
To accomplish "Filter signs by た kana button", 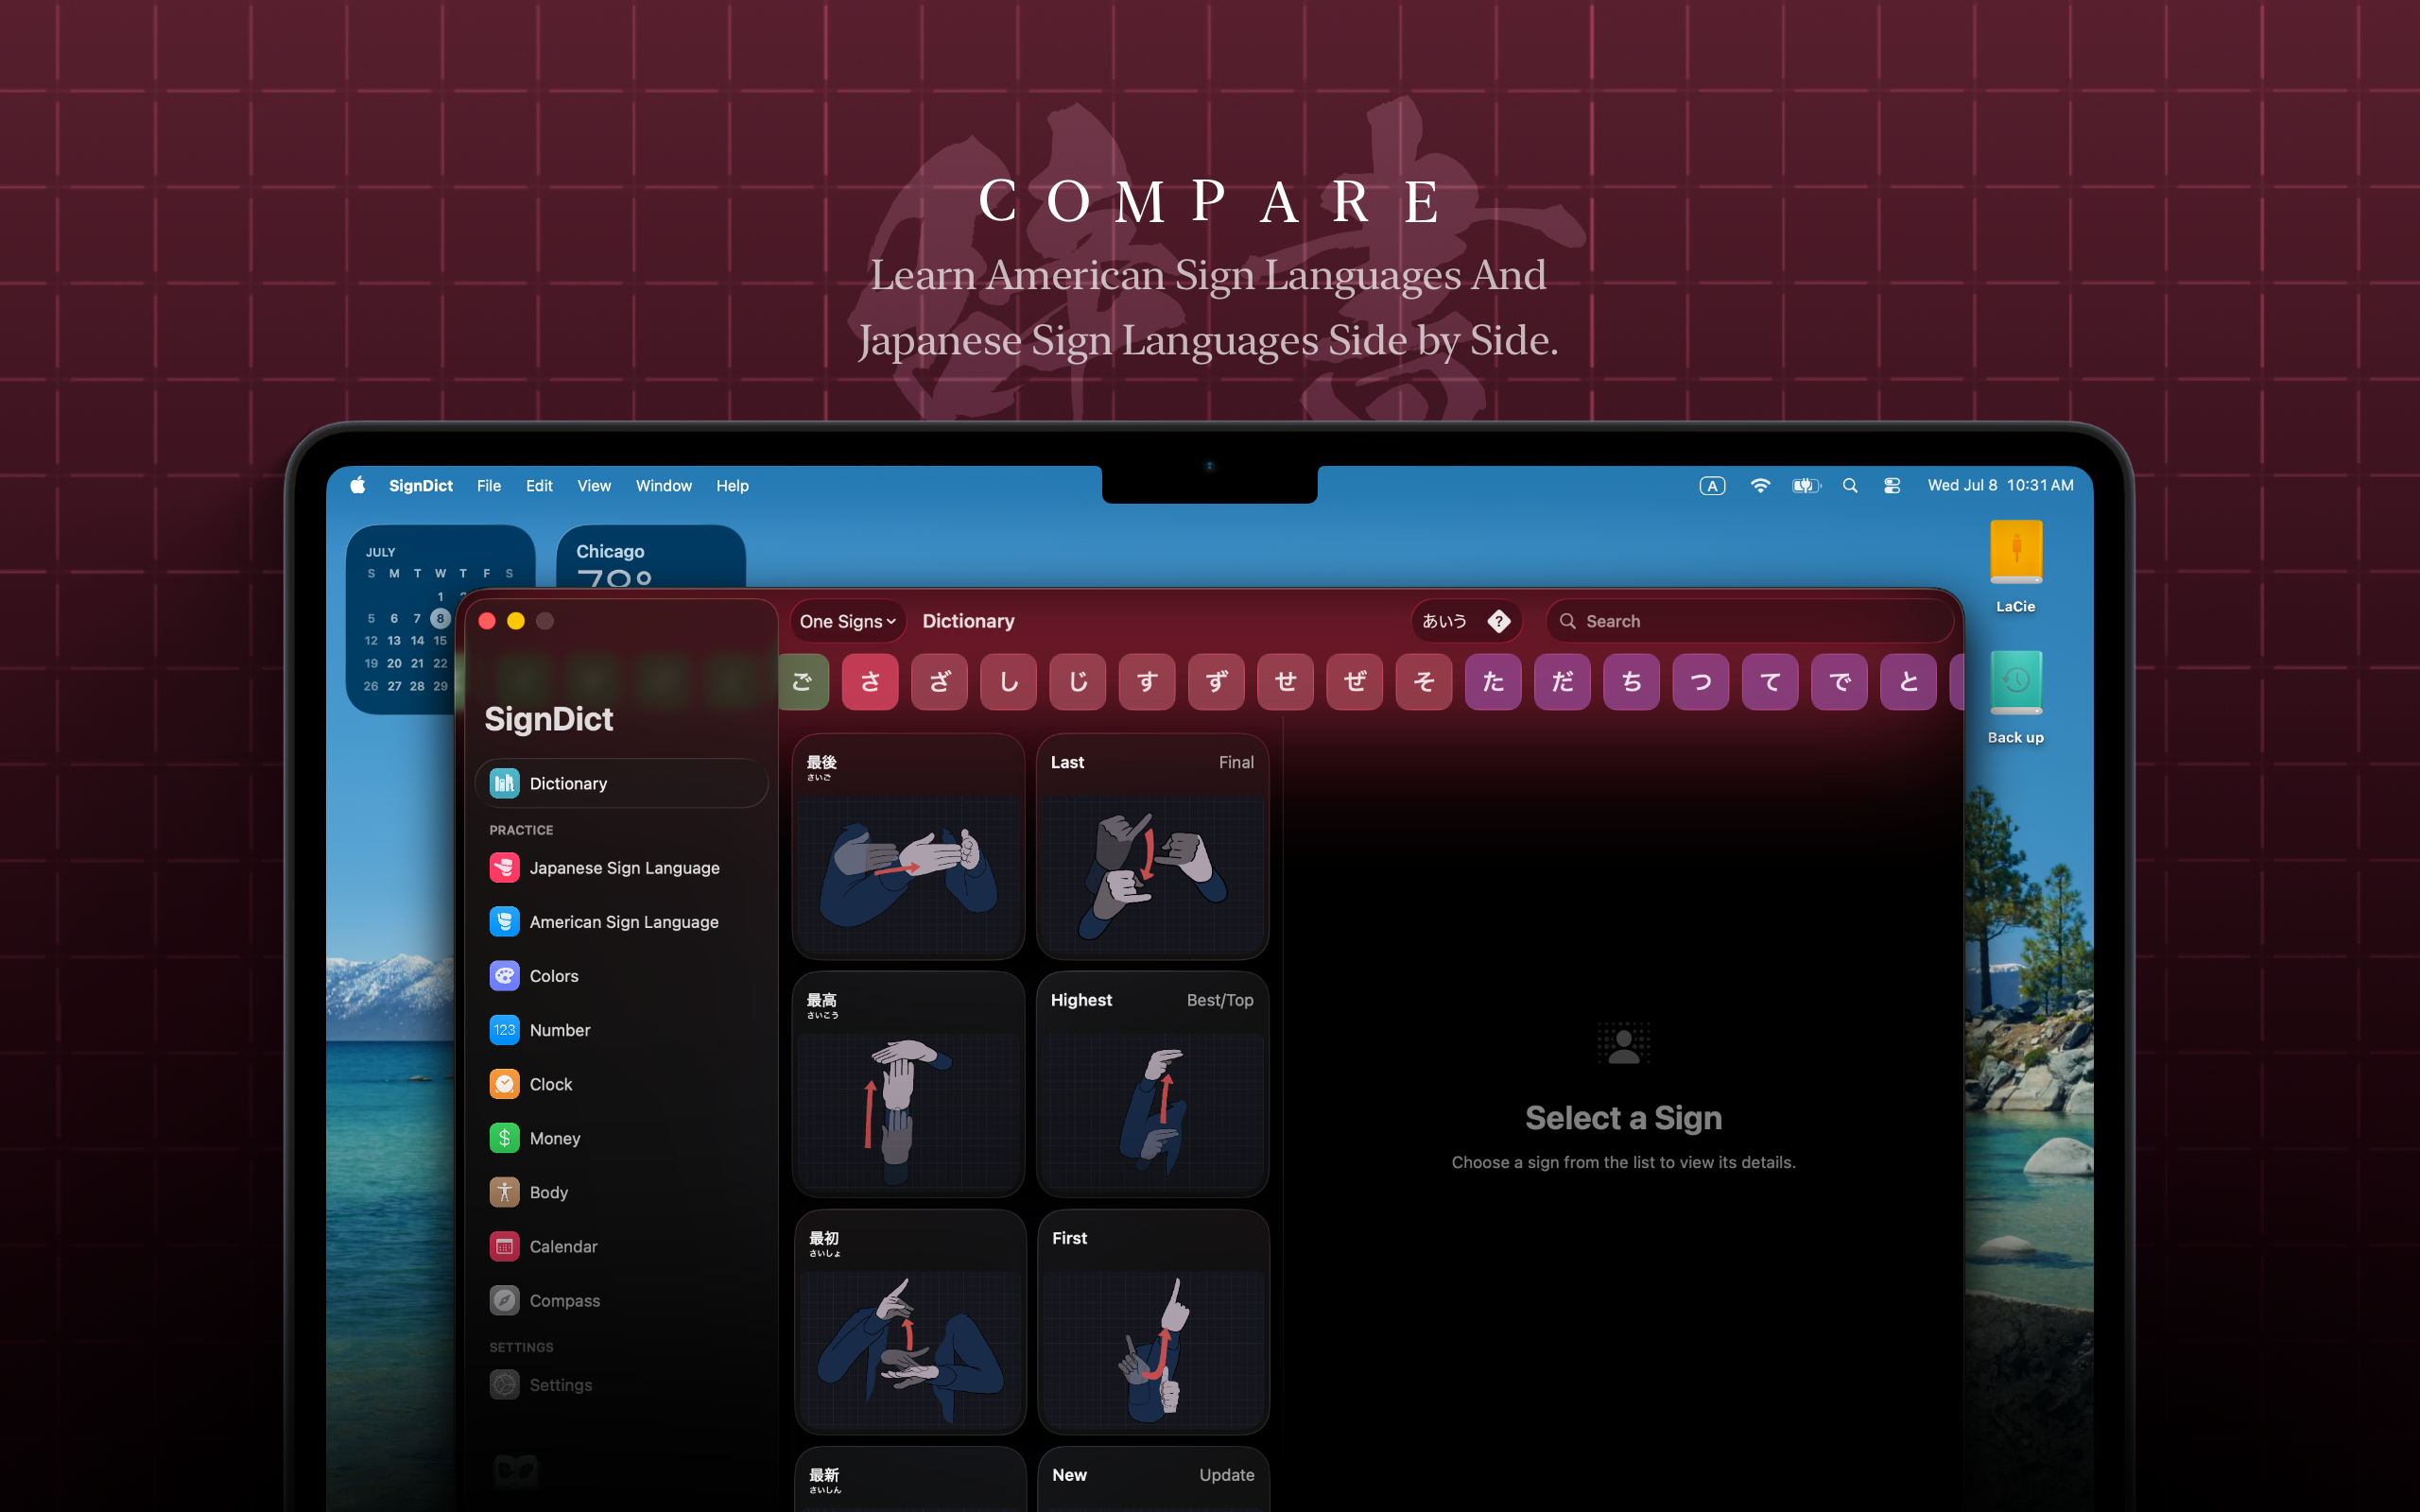I will [x=1493, y=682].
